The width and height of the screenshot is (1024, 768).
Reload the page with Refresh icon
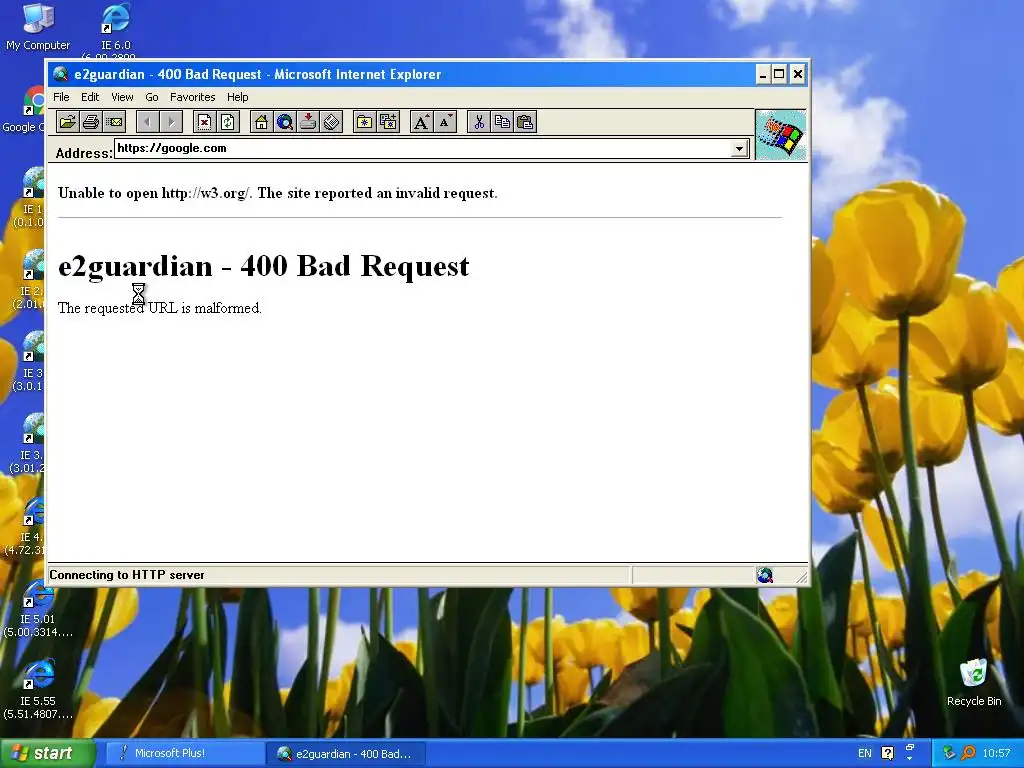click(228, 122)
